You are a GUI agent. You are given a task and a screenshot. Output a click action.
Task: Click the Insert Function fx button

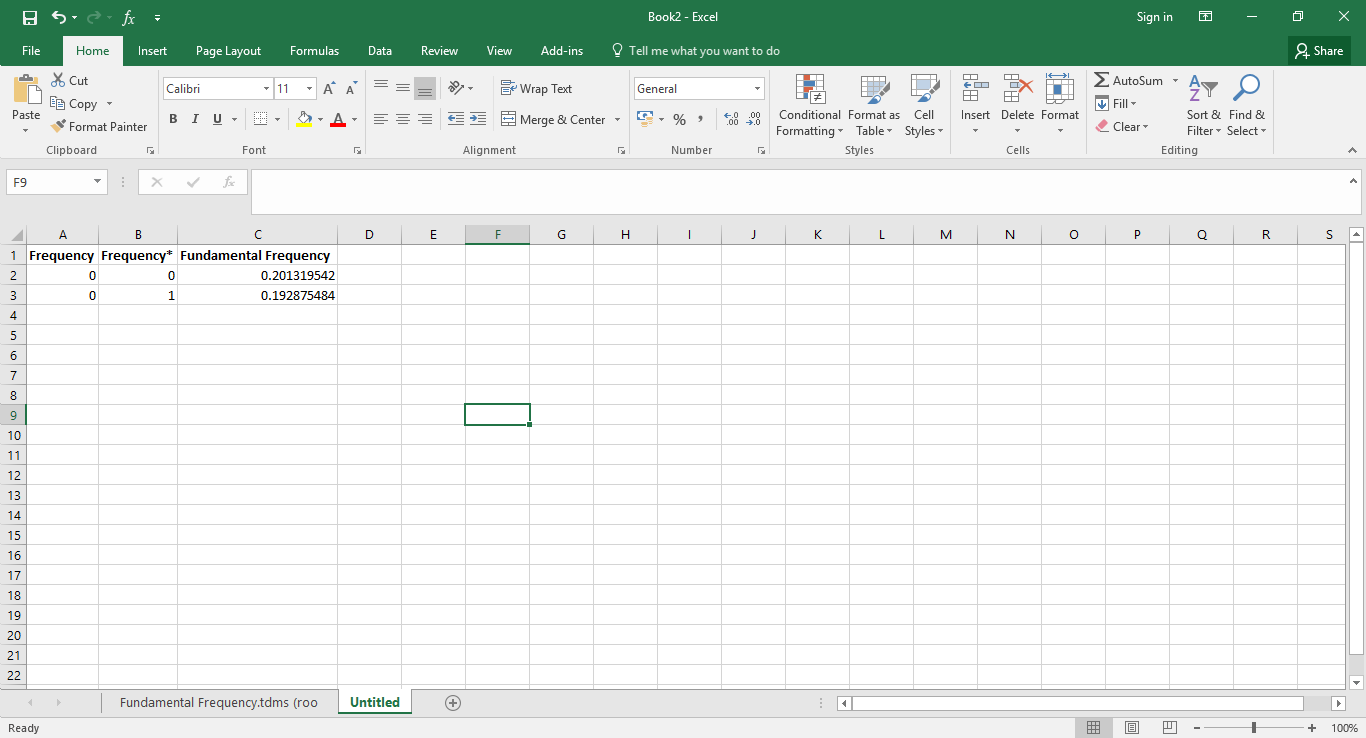(x=229, y=182)
